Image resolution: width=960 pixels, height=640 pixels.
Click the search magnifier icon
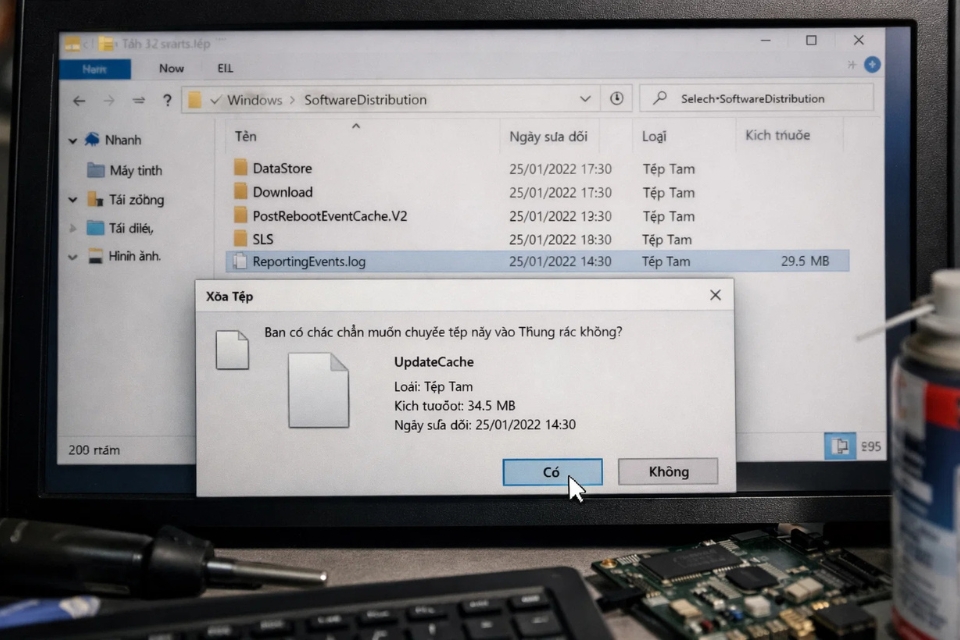pyautogui.click(x=659, y=98)
